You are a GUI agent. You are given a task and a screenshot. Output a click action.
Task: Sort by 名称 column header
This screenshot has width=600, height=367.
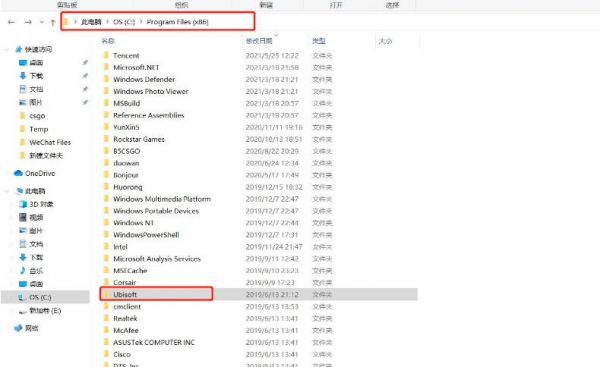[x=108, y=41]
